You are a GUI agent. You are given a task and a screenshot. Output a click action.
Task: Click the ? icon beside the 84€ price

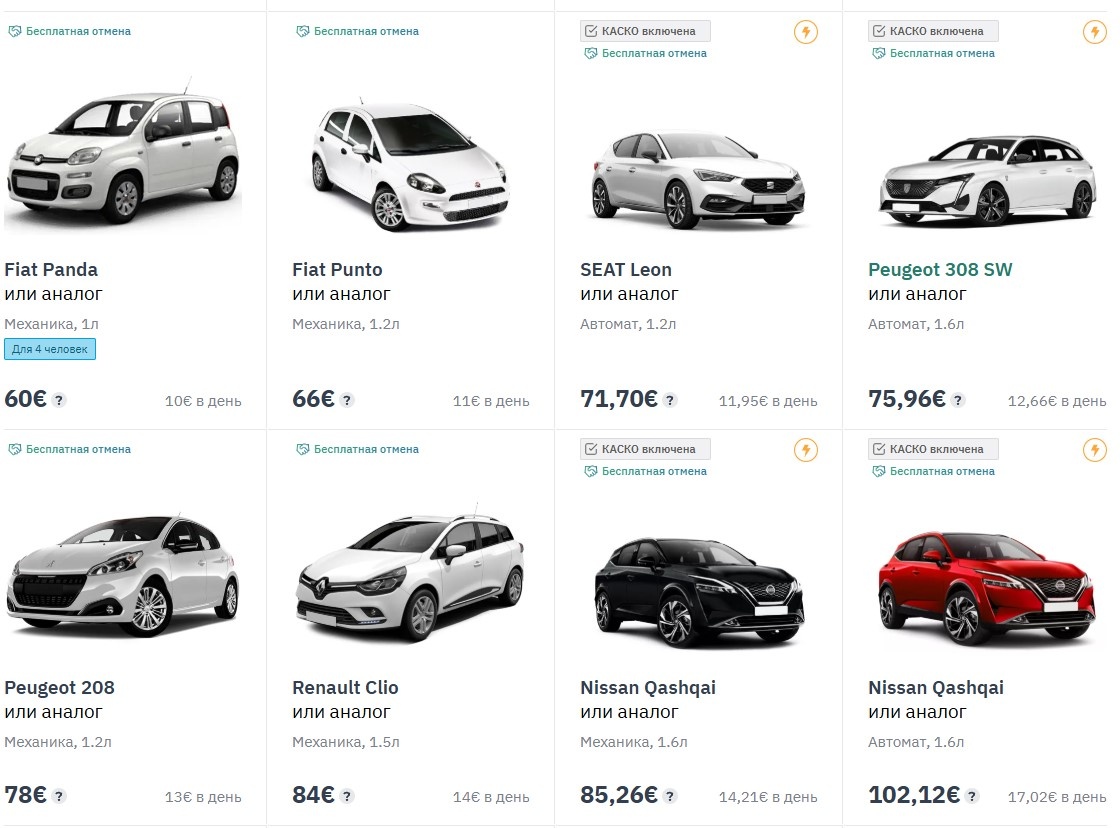coord(346,796)
